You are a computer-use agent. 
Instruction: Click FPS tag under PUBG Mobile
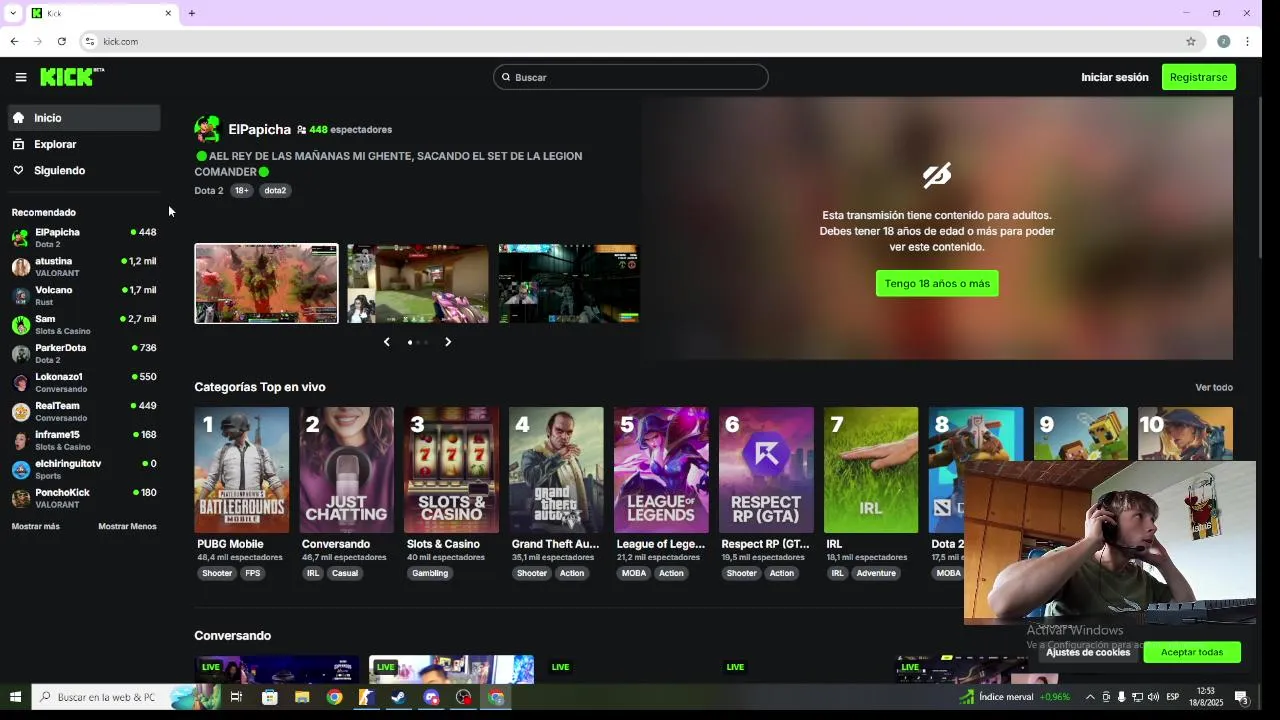[253, 573]
